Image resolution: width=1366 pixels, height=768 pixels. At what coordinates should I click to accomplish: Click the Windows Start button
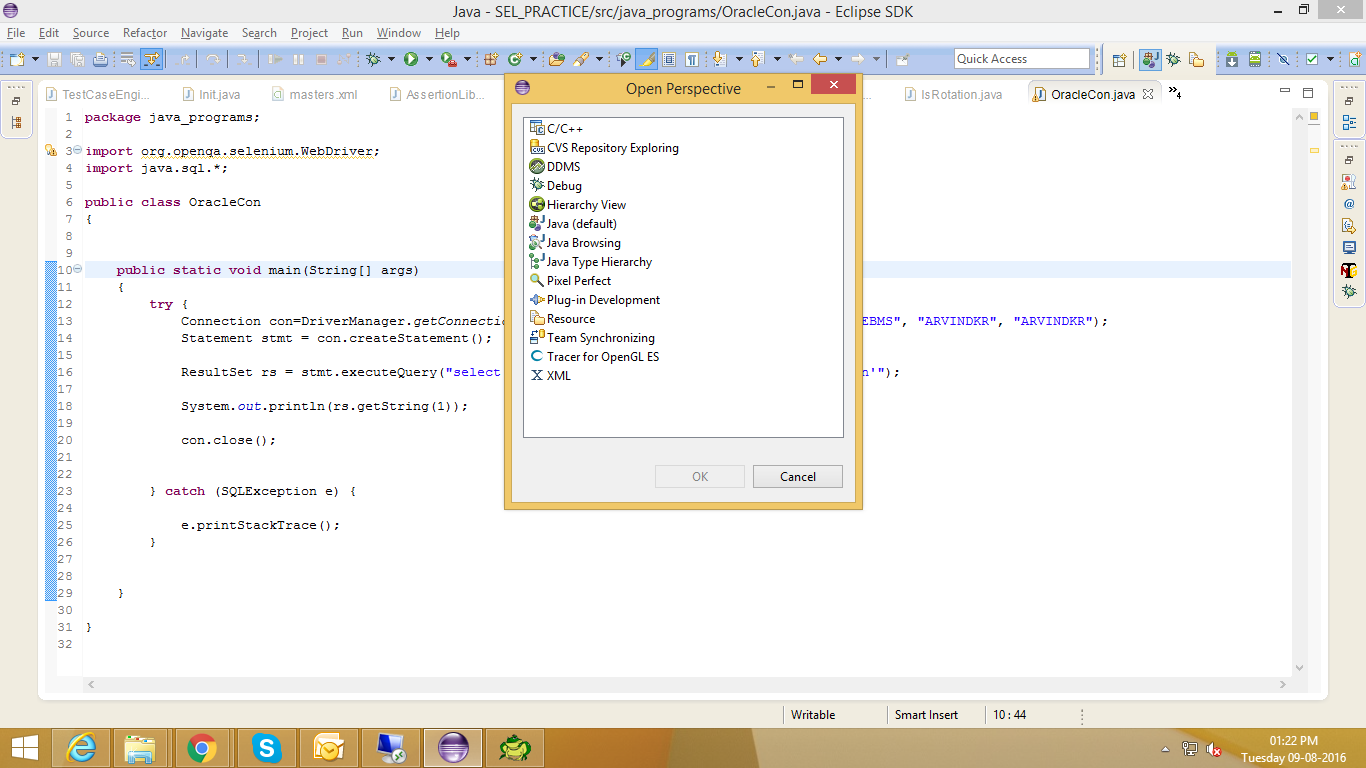(24, 747)
